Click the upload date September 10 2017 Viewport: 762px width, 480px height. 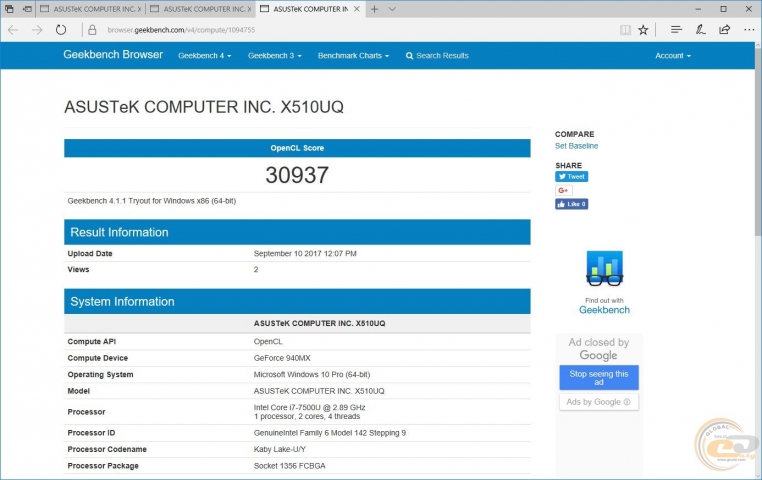point(305,254)
